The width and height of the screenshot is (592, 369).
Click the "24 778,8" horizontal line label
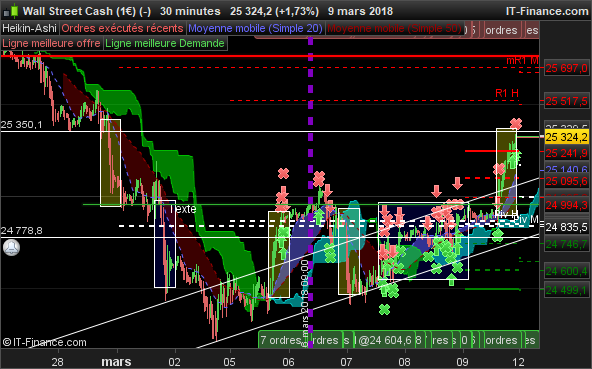point(22,230)
